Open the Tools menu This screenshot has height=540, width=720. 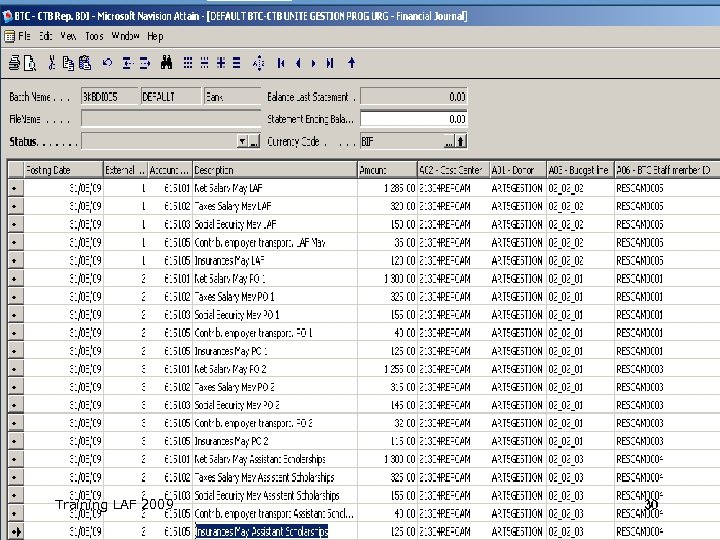click(x=94, y=36)
